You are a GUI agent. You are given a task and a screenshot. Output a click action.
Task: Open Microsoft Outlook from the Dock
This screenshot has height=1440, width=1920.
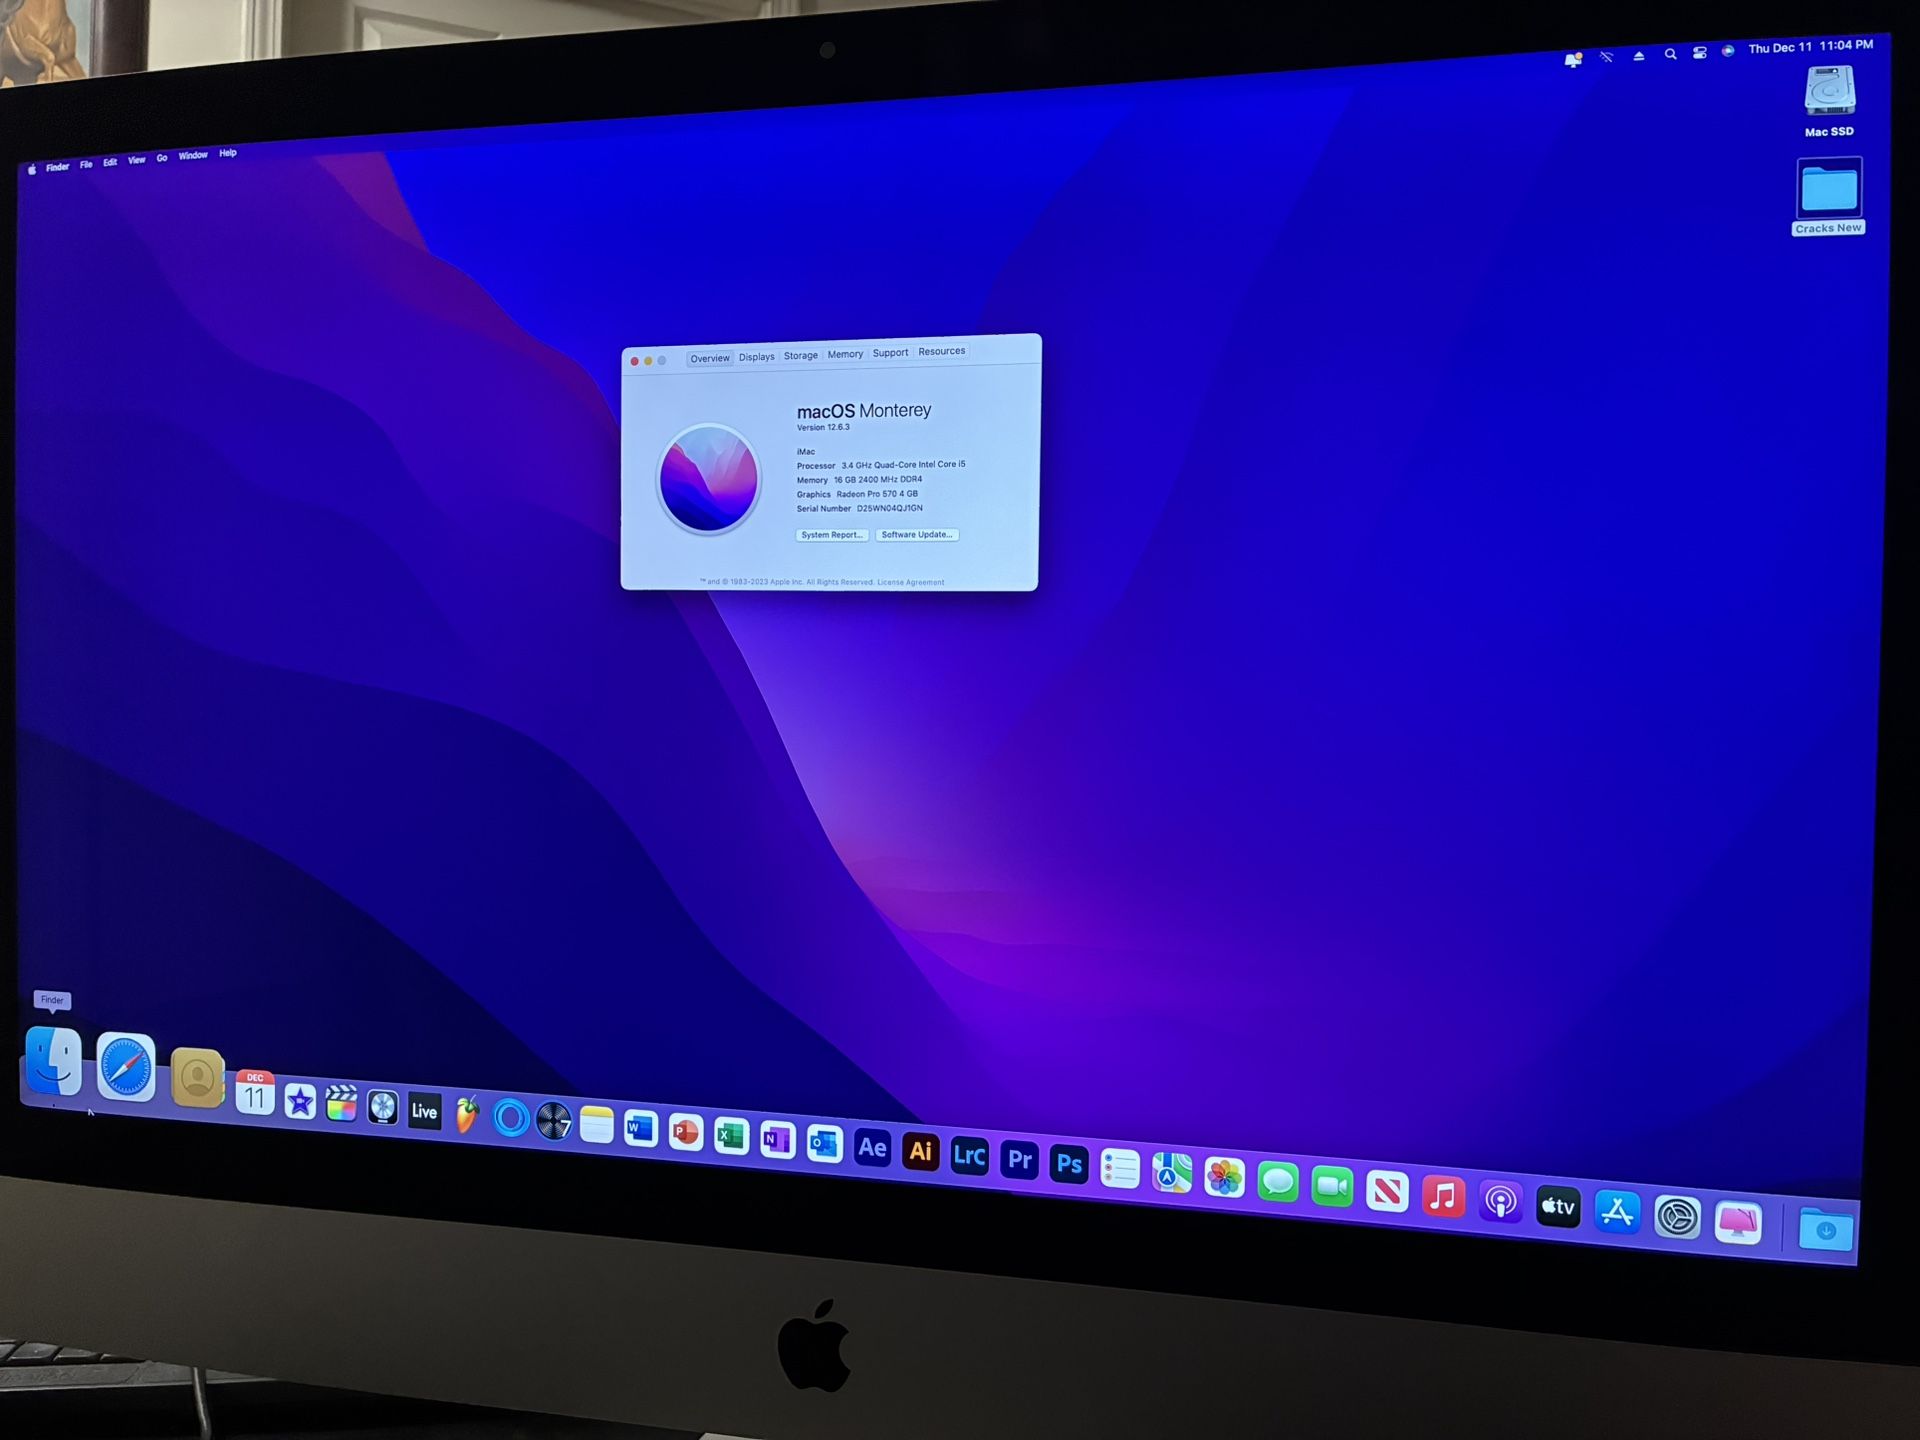[x=823, y=1143]
